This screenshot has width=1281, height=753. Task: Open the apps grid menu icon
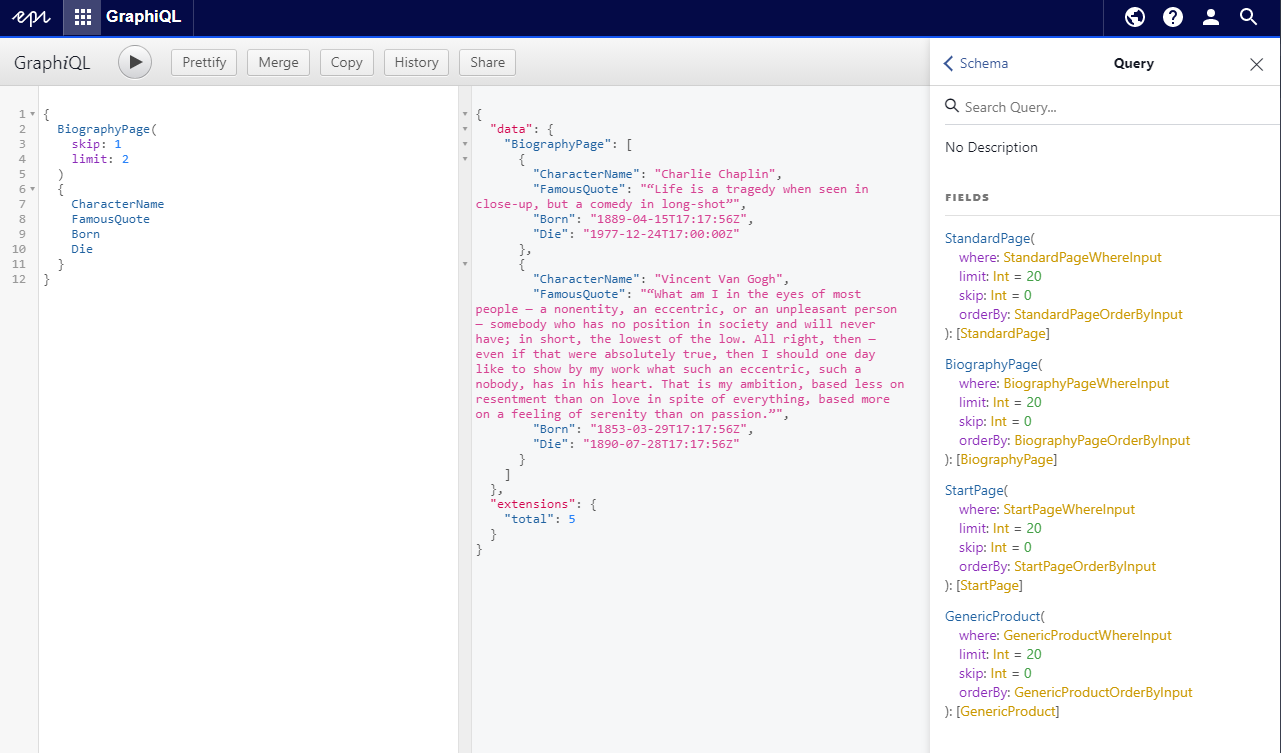(83, 17)
